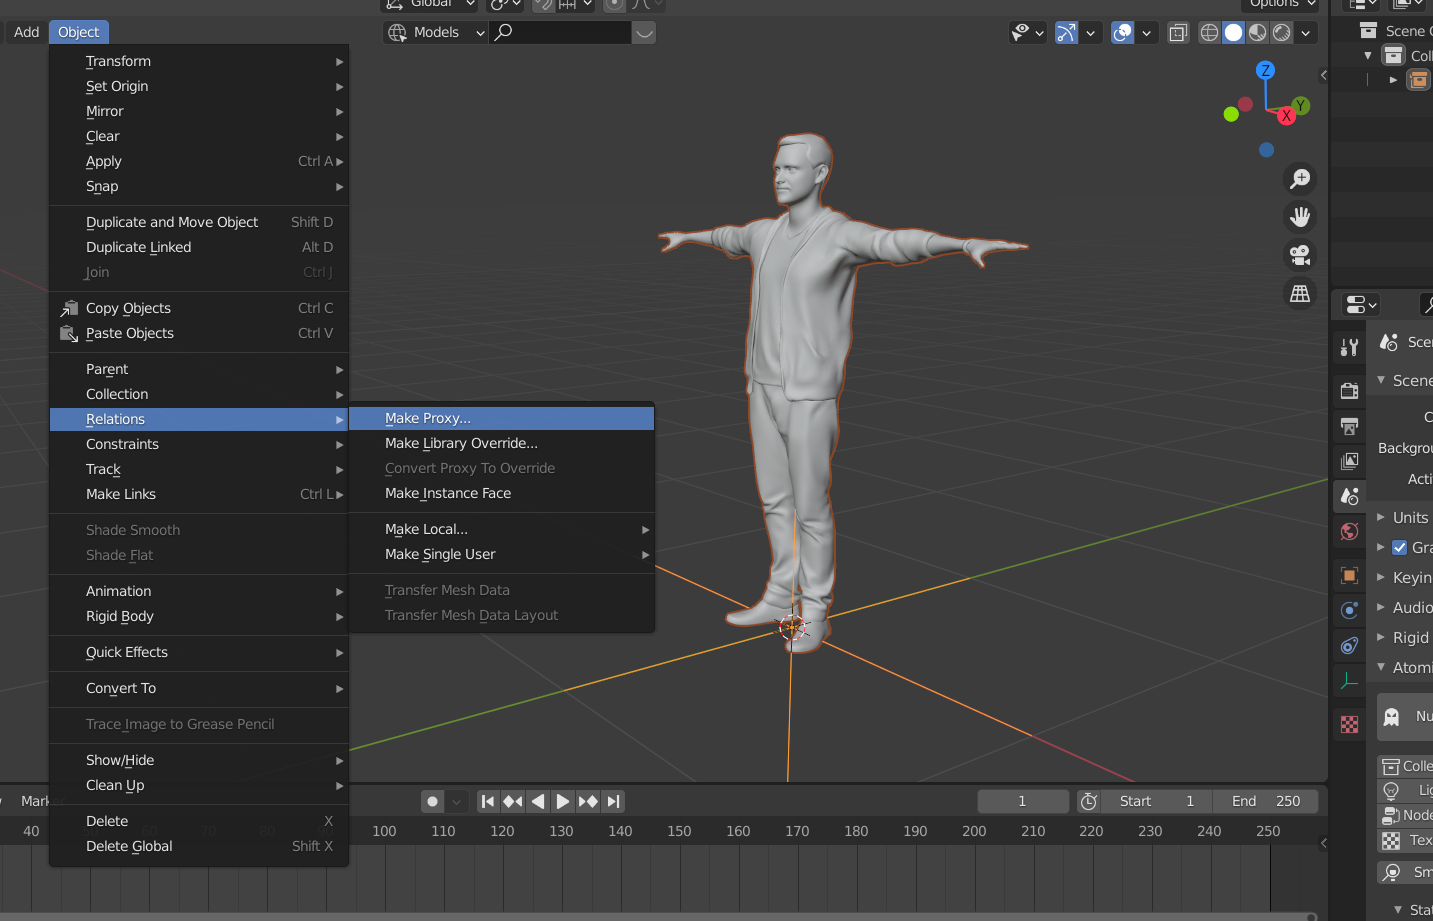Open the Output properties tab
Screen dimensions: 1433x921
(1349, 426)
